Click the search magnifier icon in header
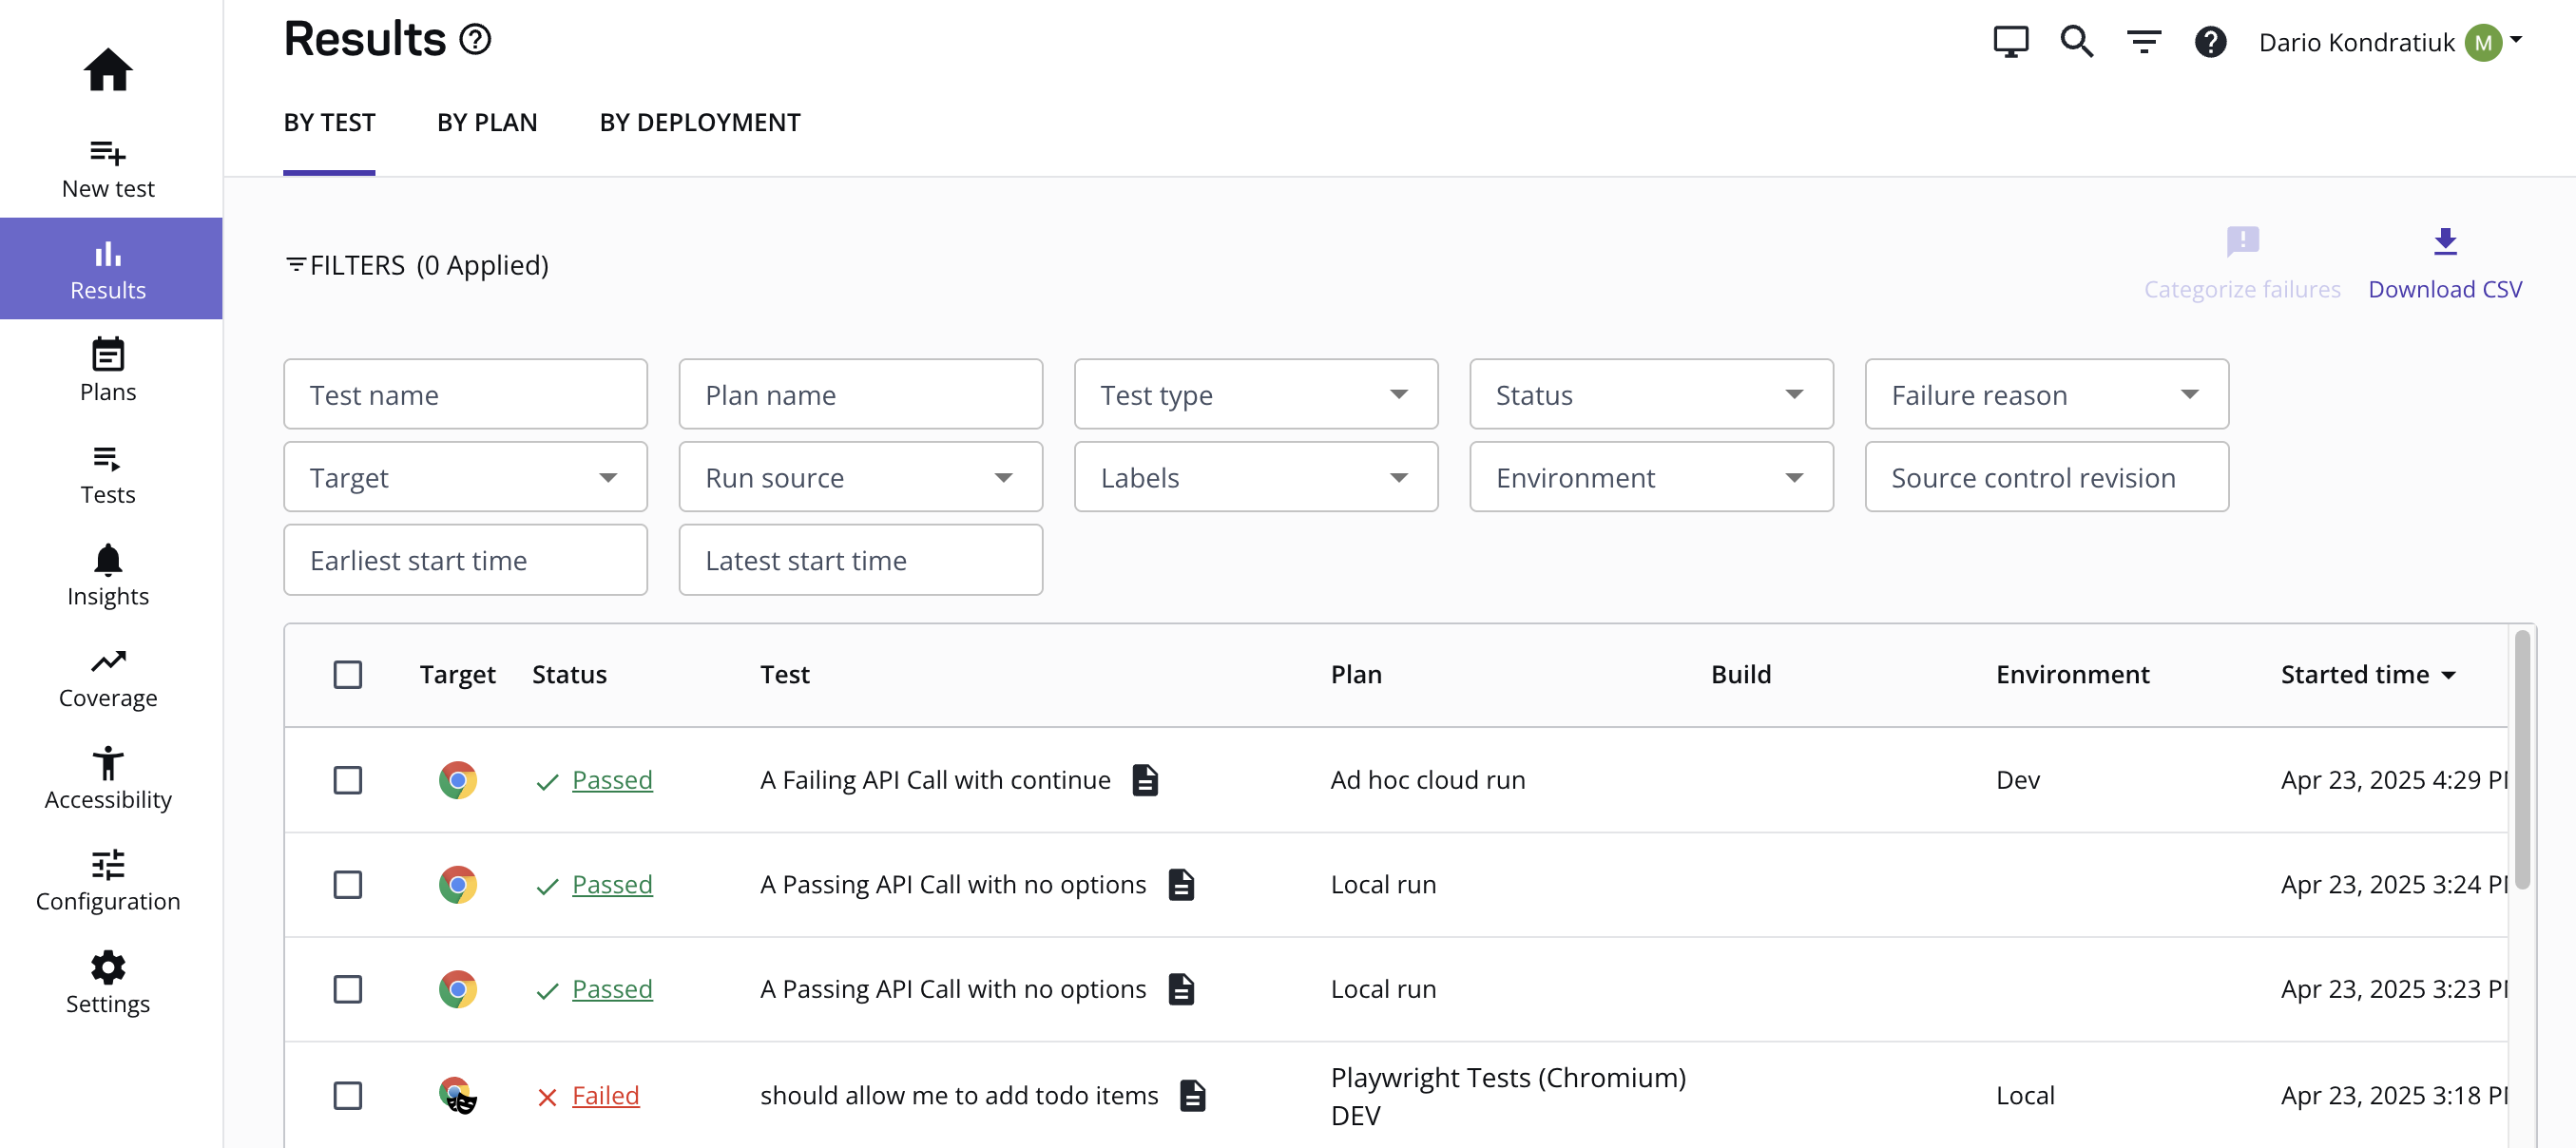 [x=2076, y=42]
